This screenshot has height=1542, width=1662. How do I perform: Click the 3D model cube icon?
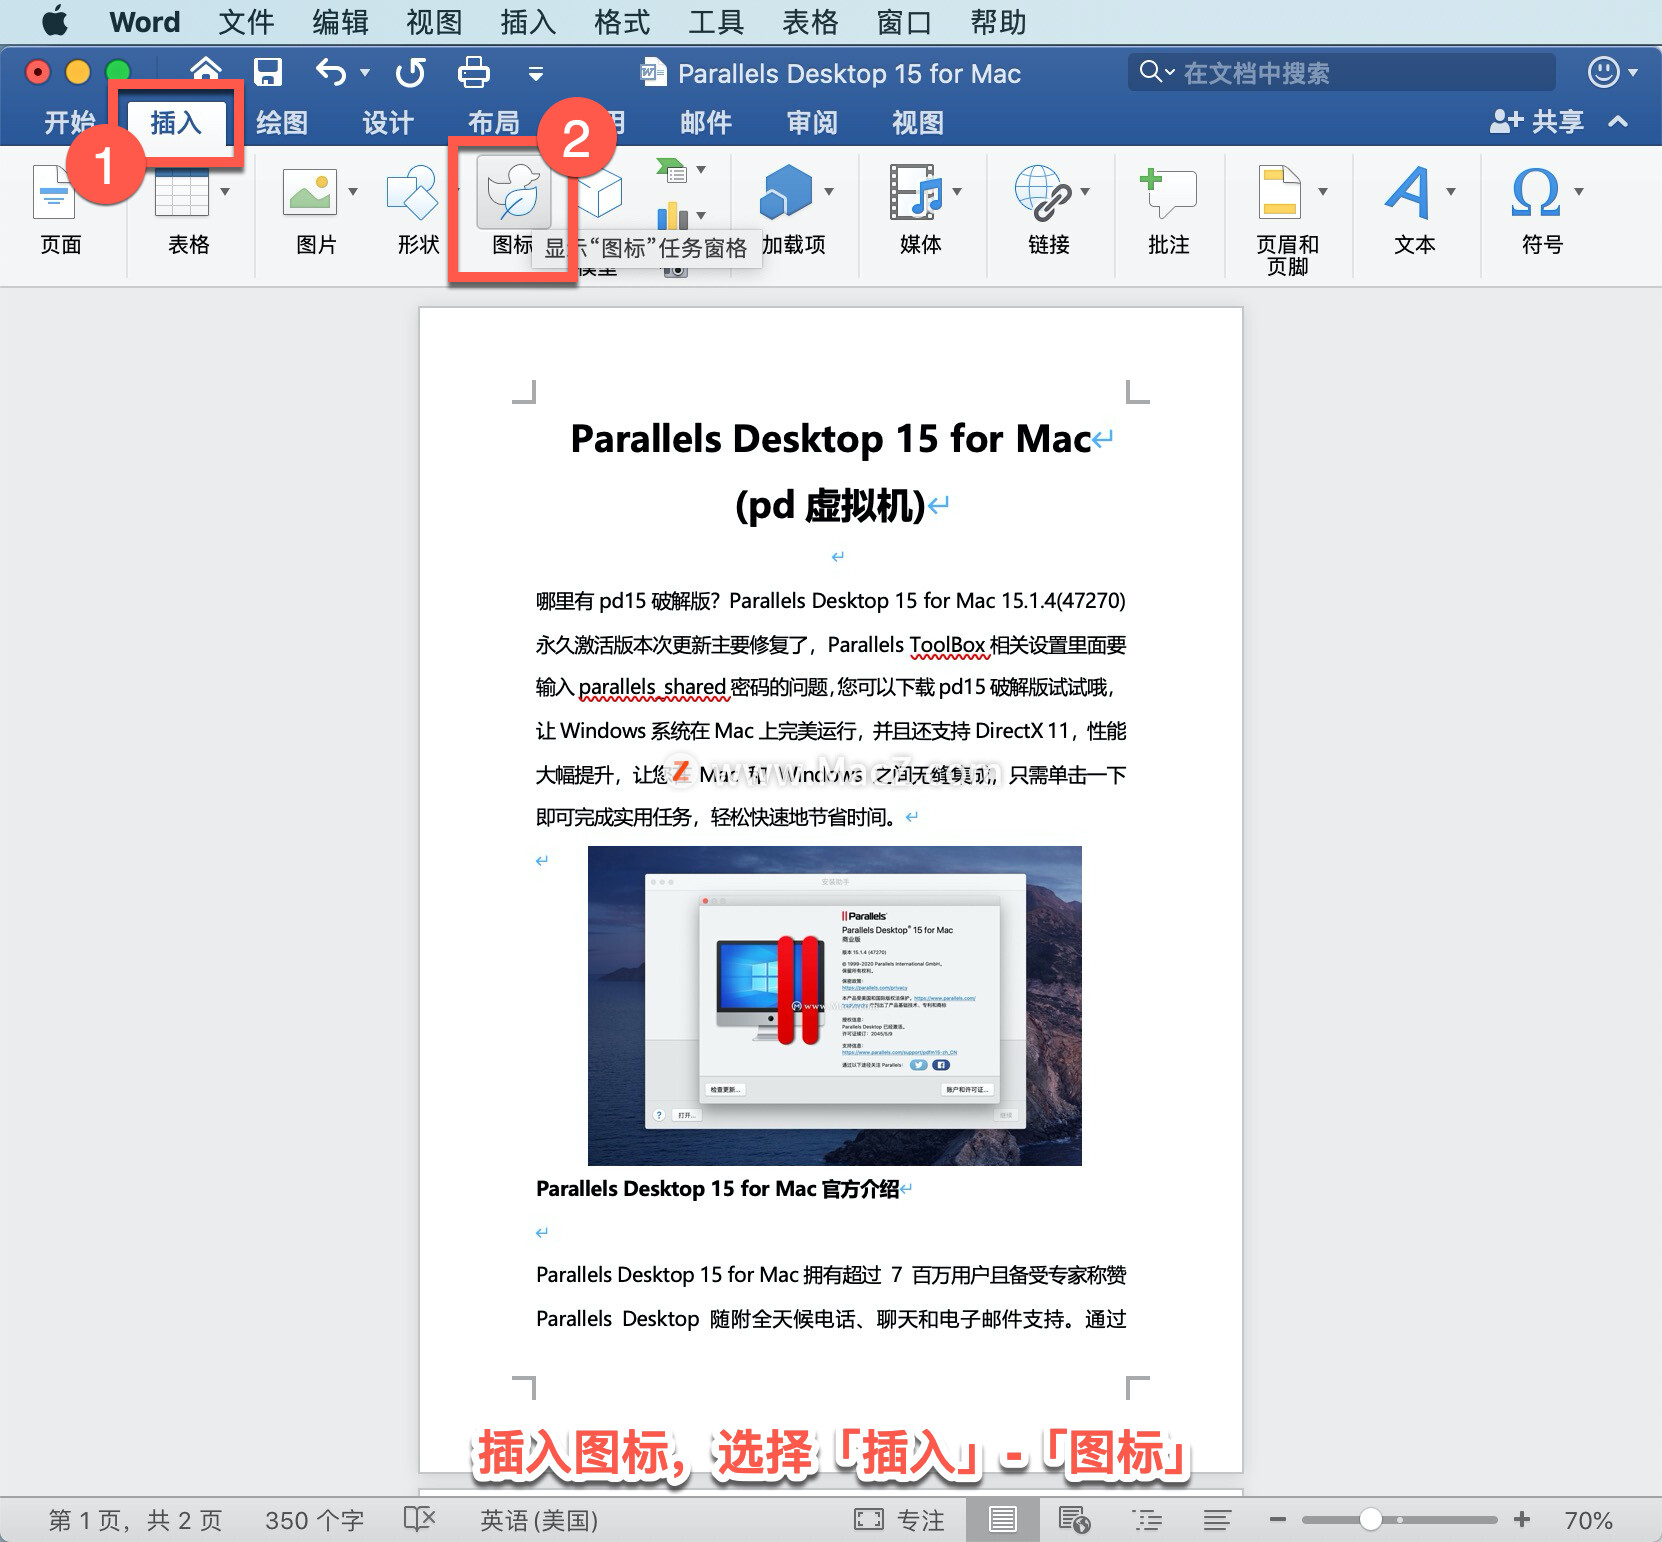(600, 191)
